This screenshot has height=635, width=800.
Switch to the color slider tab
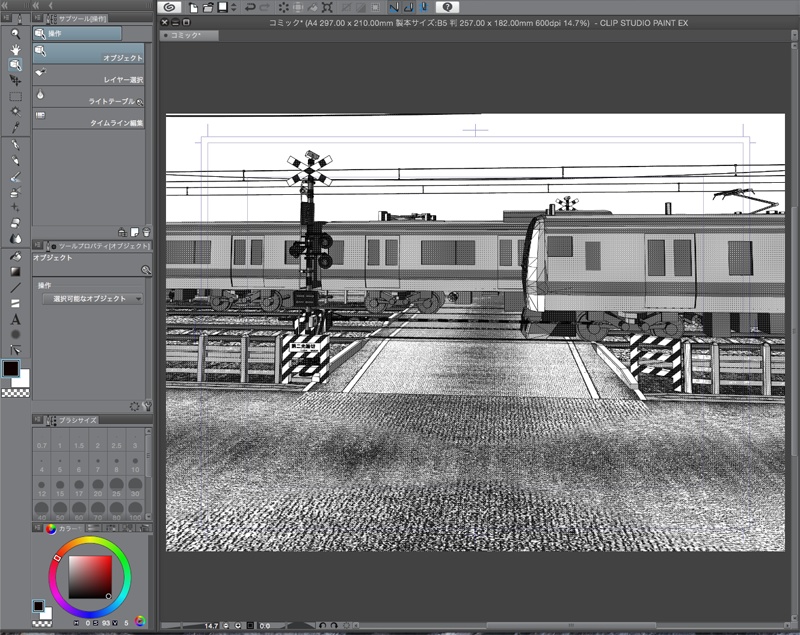[x=94, y=528]
